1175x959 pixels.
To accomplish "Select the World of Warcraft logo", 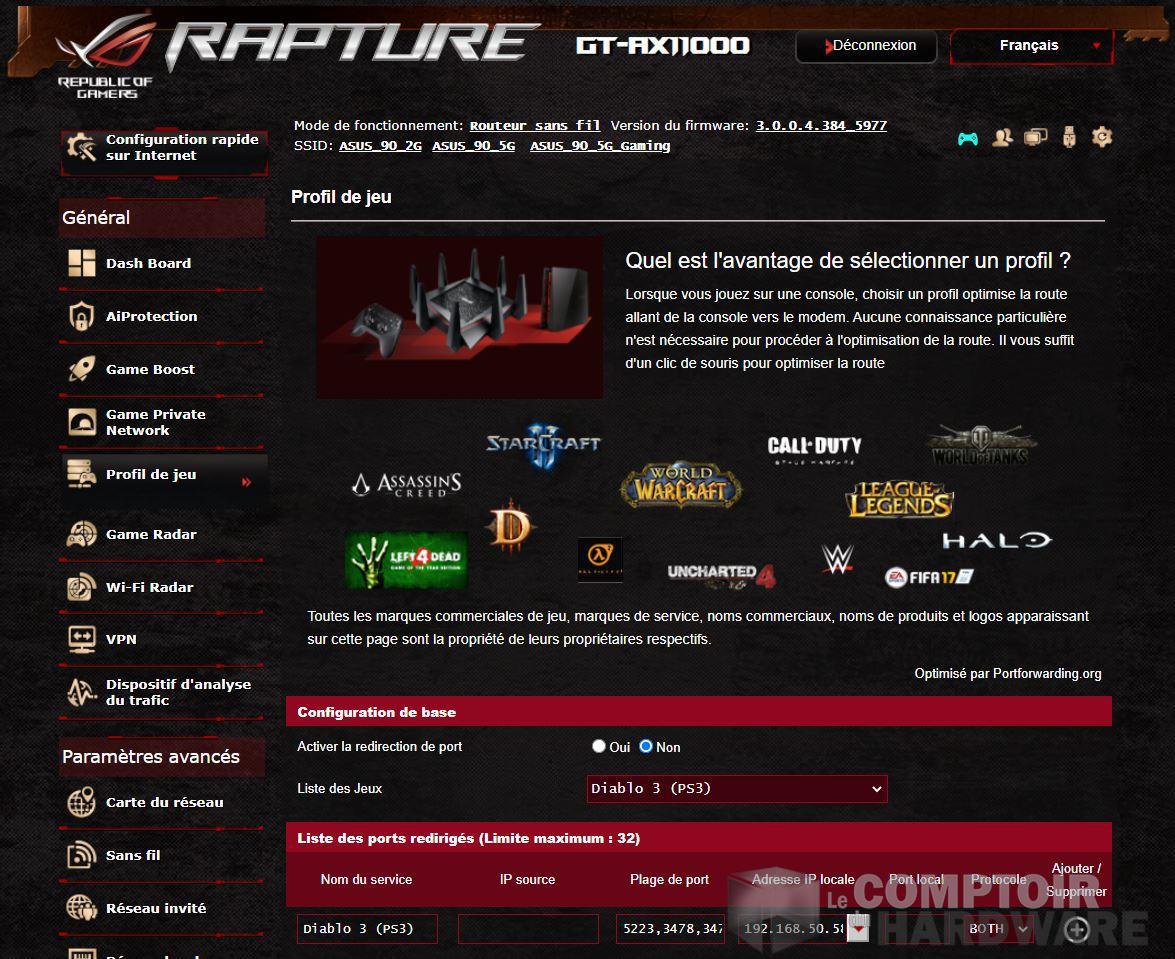I will coord(680,485).
